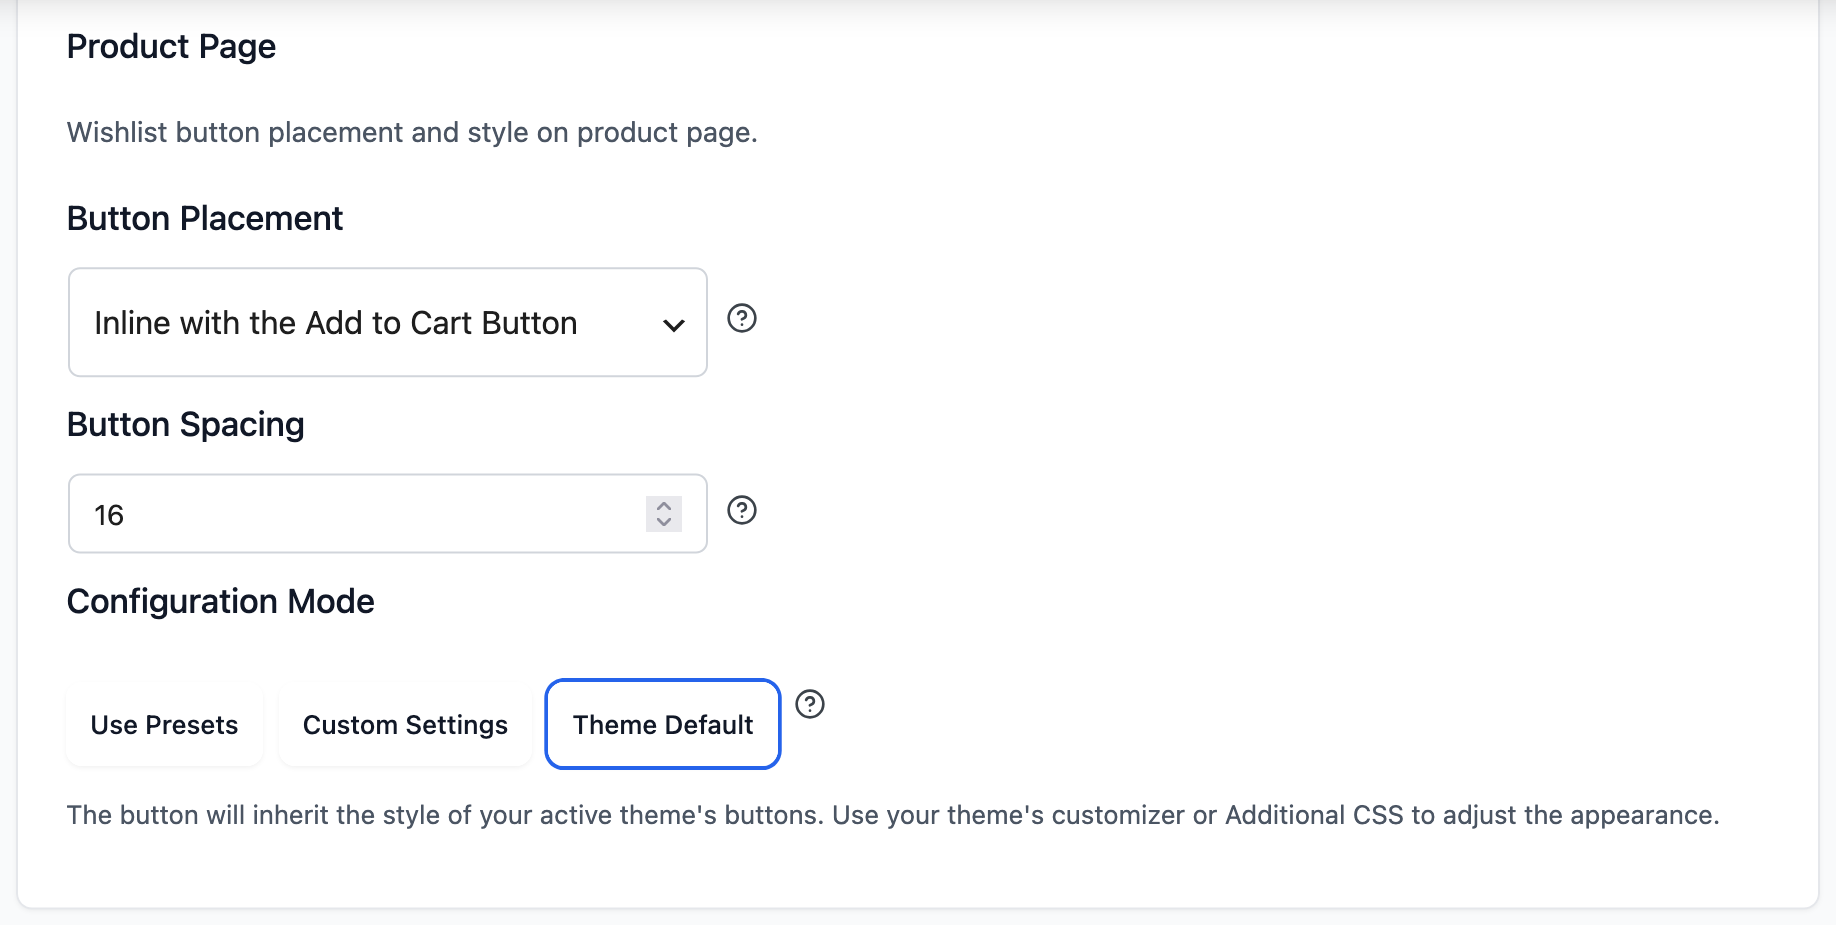Increase the button spacing value
This screenshot has width=1836, height=925.
coord(664,506)
